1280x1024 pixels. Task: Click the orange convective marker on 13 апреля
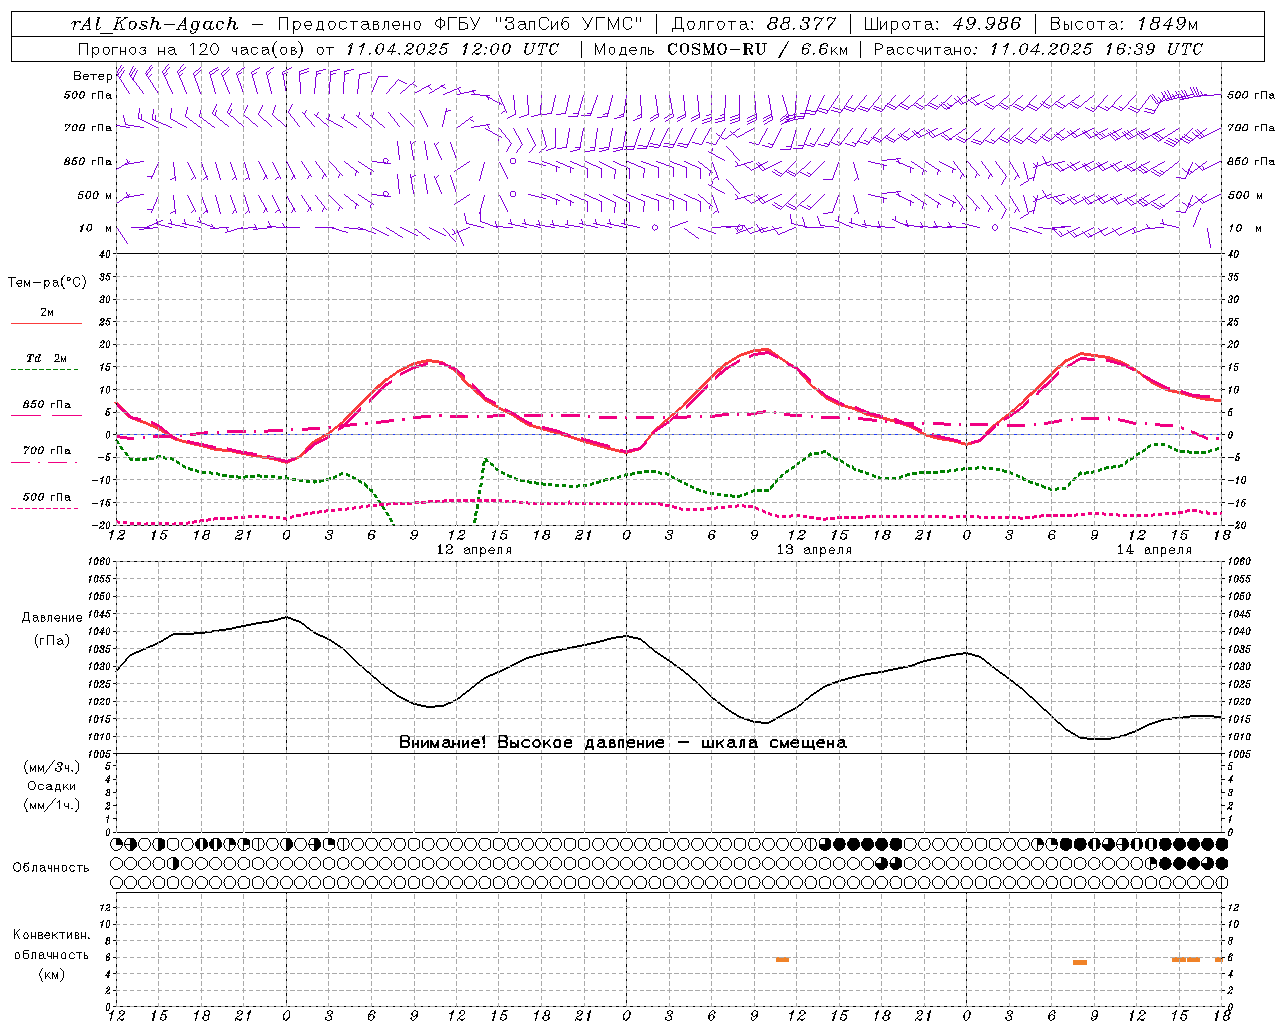tap(782, 960)
